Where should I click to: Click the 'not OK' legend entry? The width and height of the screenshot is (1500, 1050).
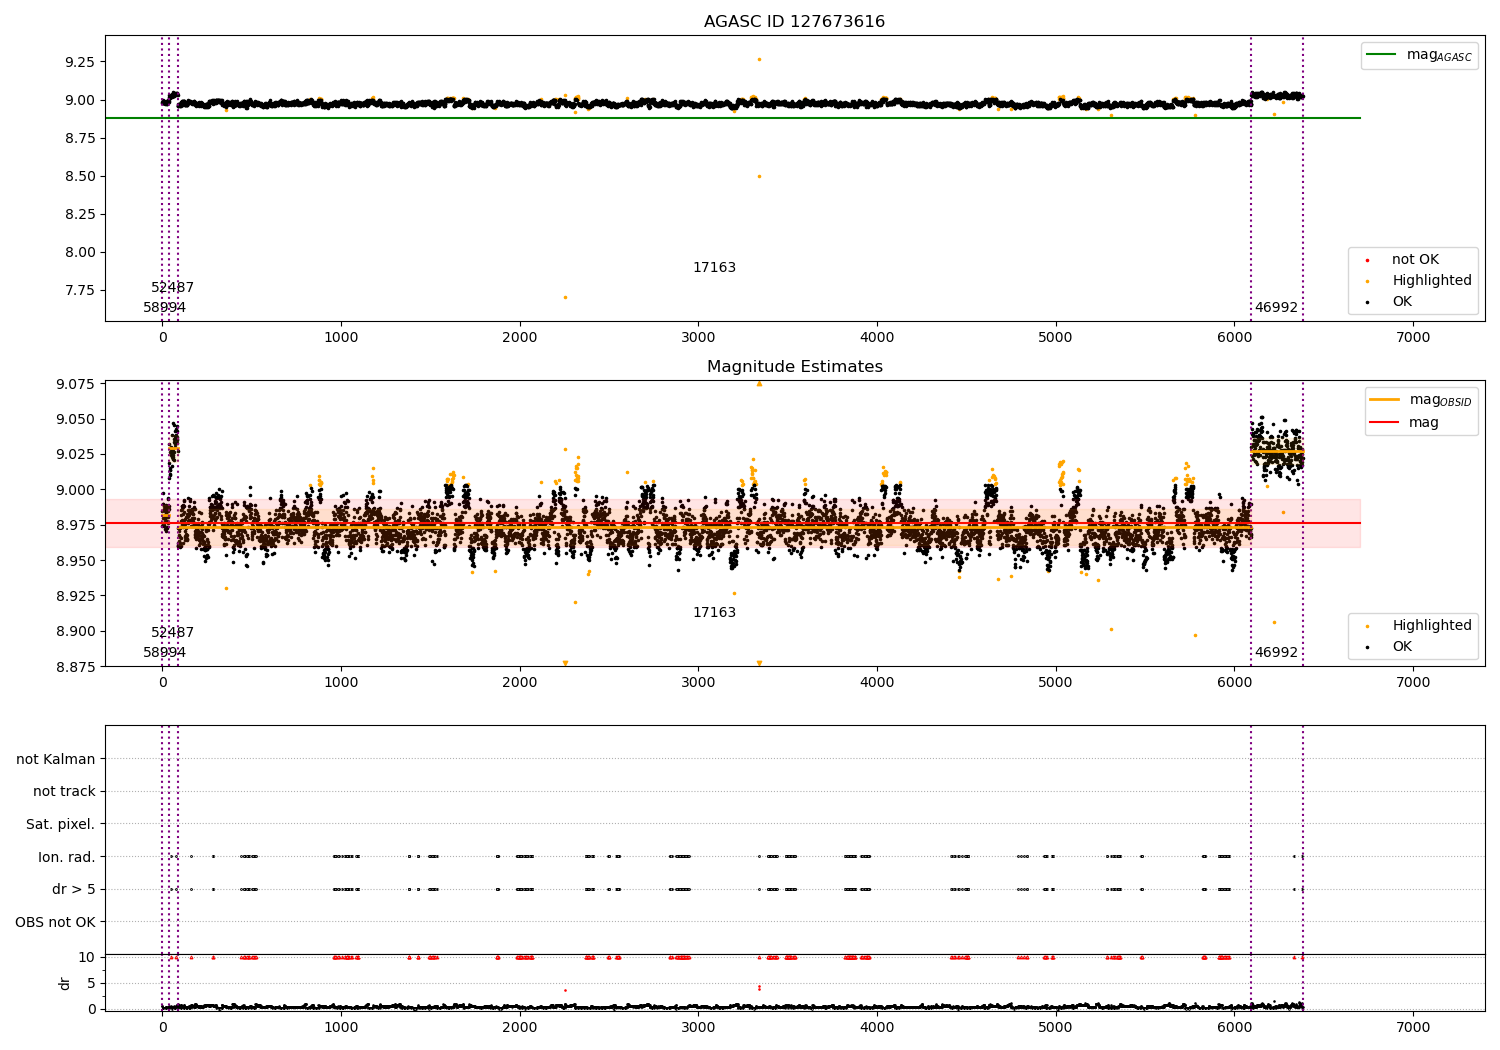pyautogui.click(x=1402, y=260)
